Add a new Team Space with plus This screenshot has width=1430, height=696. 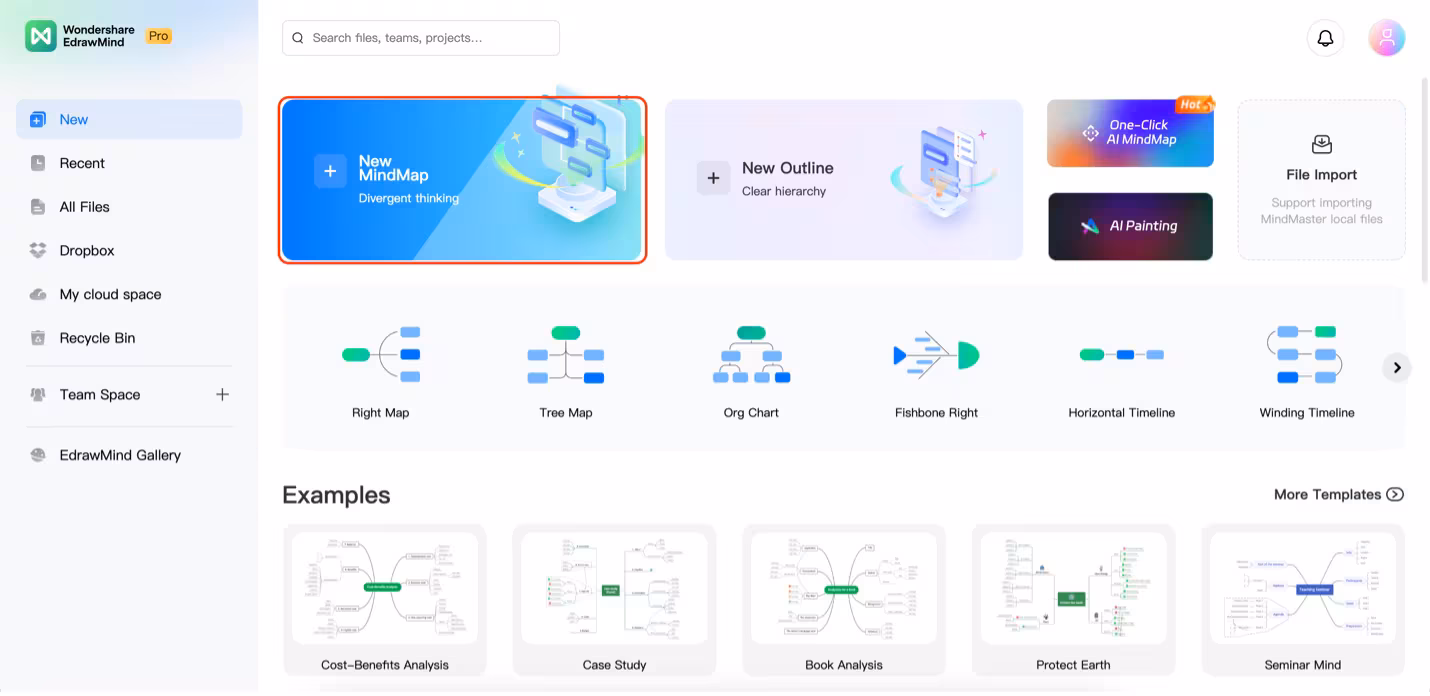coord(222,394)
